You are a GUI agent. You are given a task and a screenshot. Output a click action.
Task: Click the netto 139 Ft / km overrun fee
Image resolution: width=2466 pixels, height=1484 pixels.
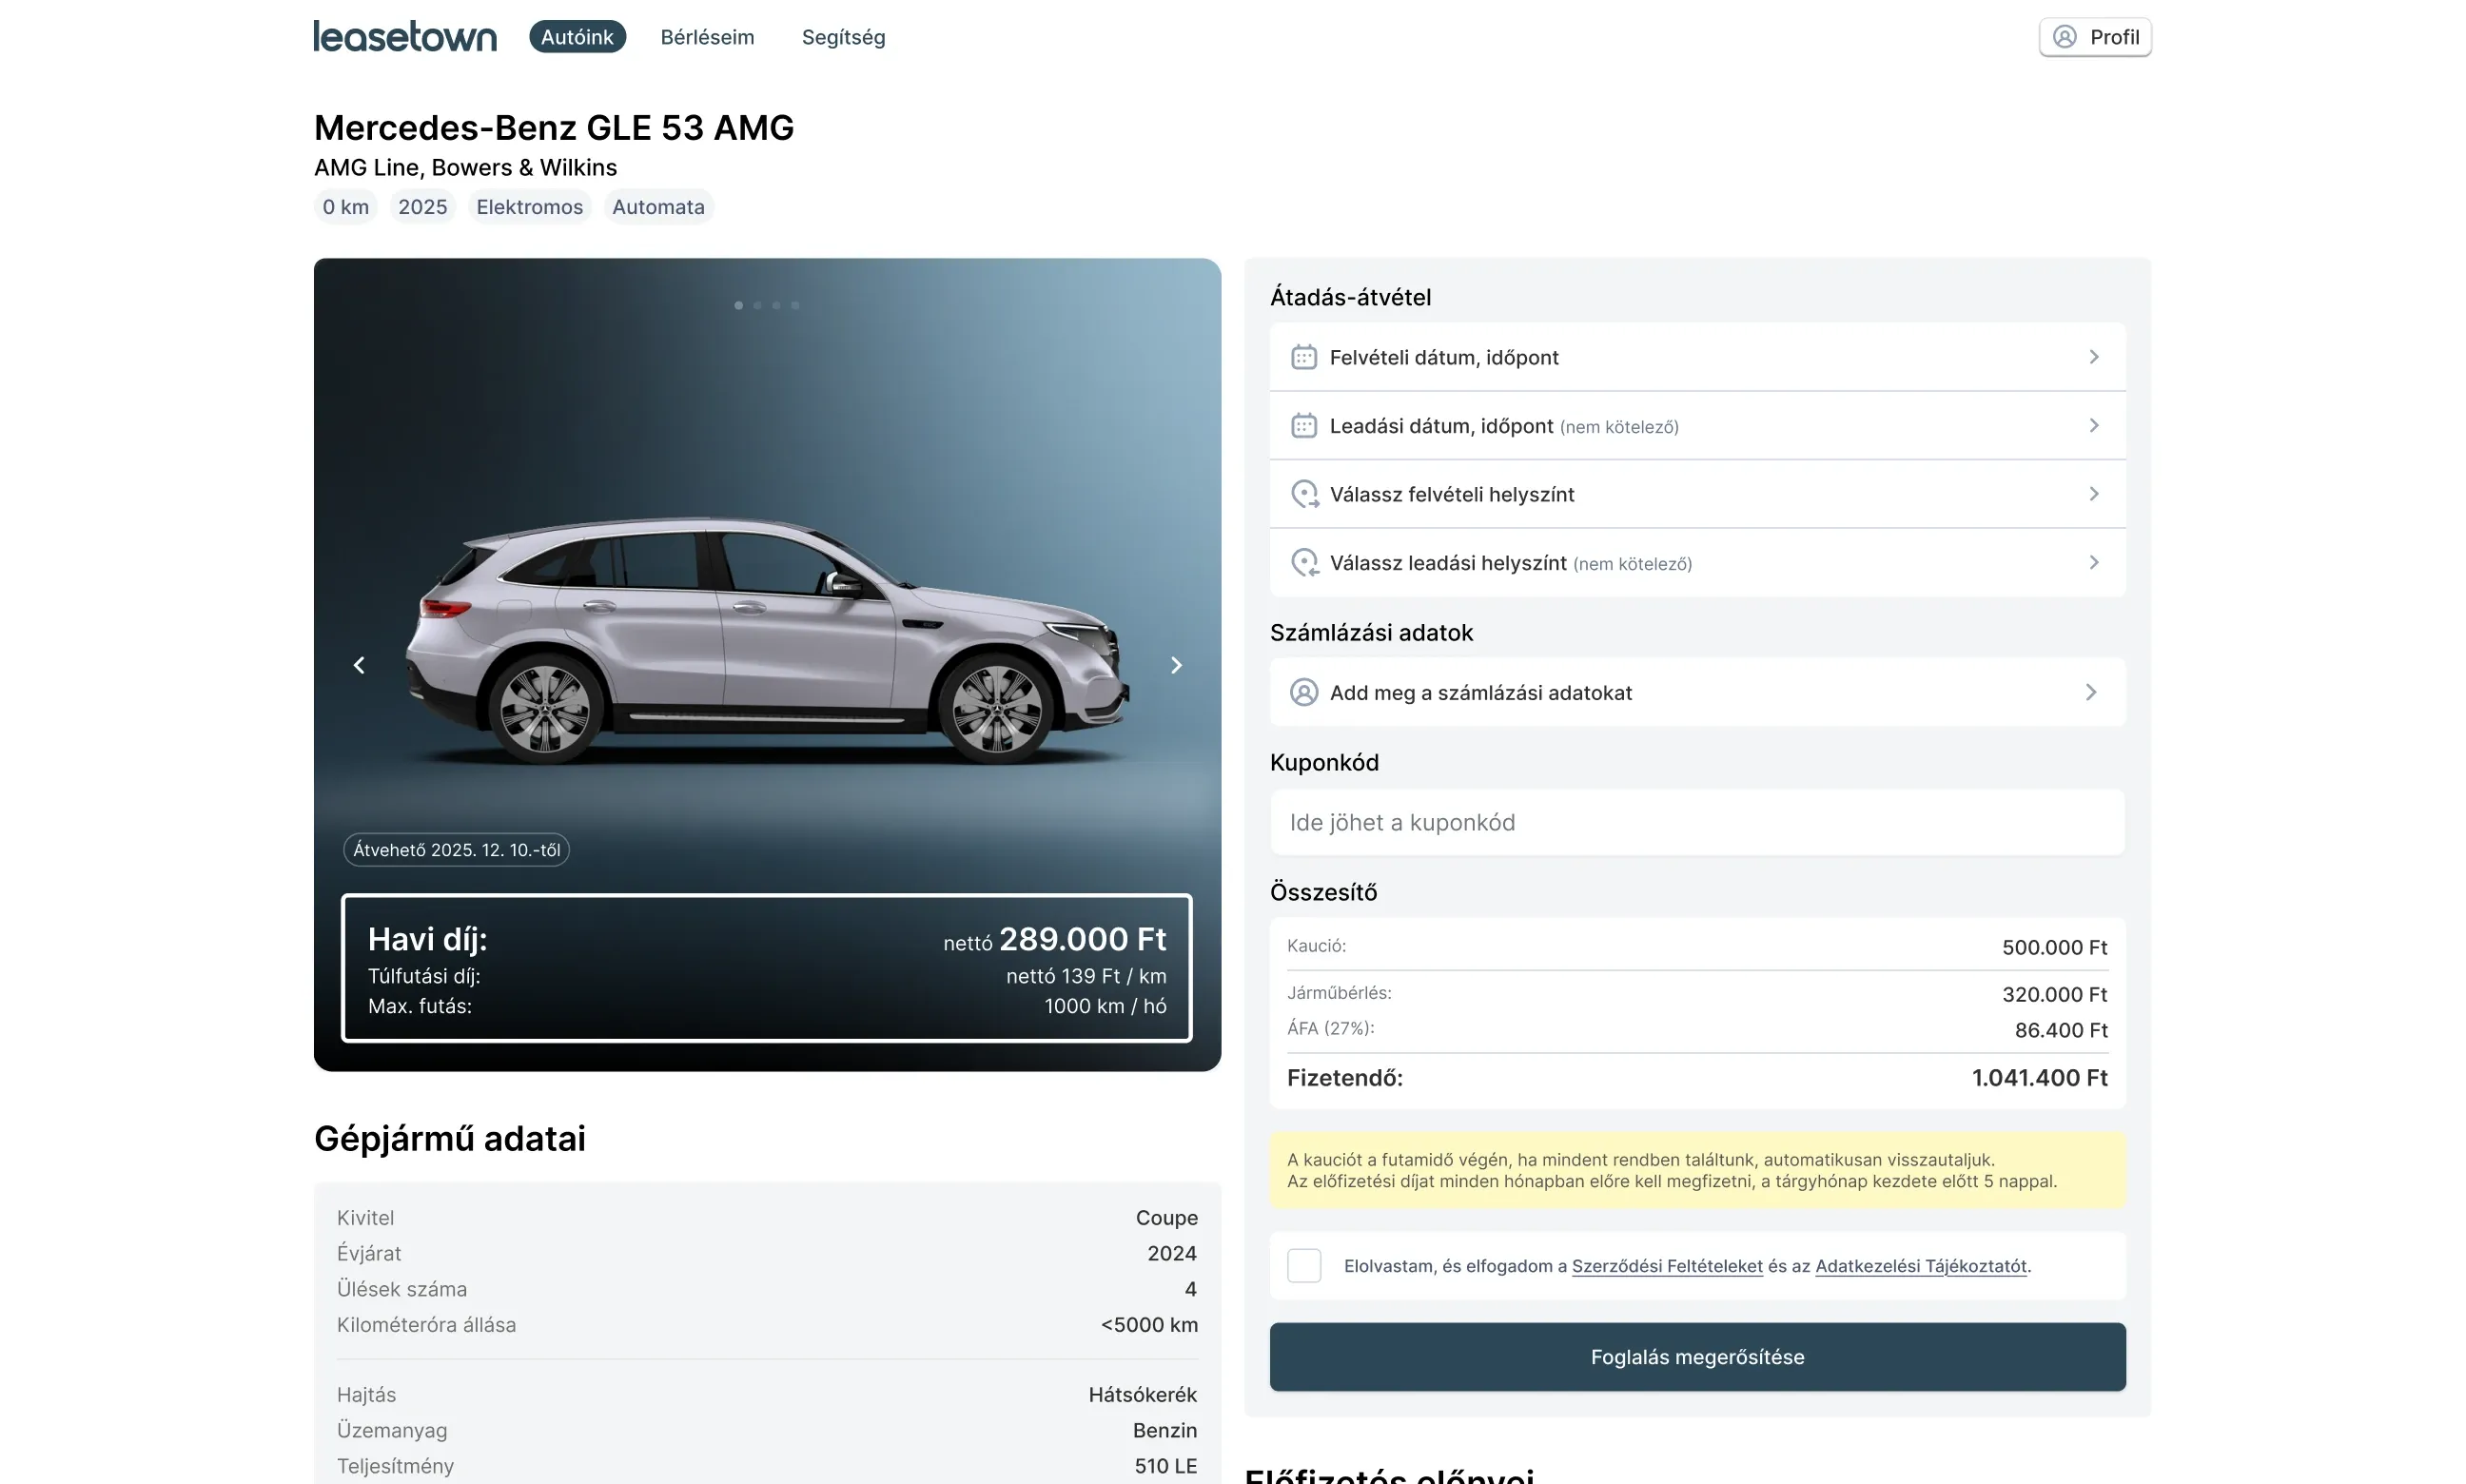pyautogui.click(x=1086, y=976)
